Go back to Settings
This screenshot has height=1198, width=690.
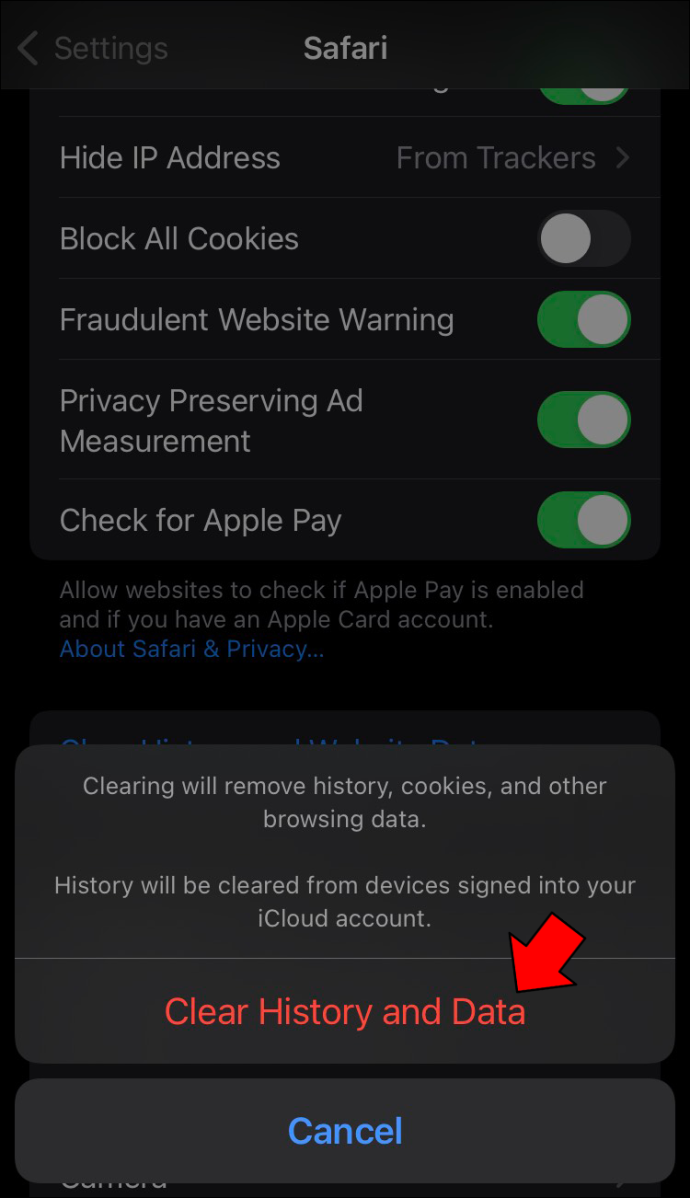point(92,49)
